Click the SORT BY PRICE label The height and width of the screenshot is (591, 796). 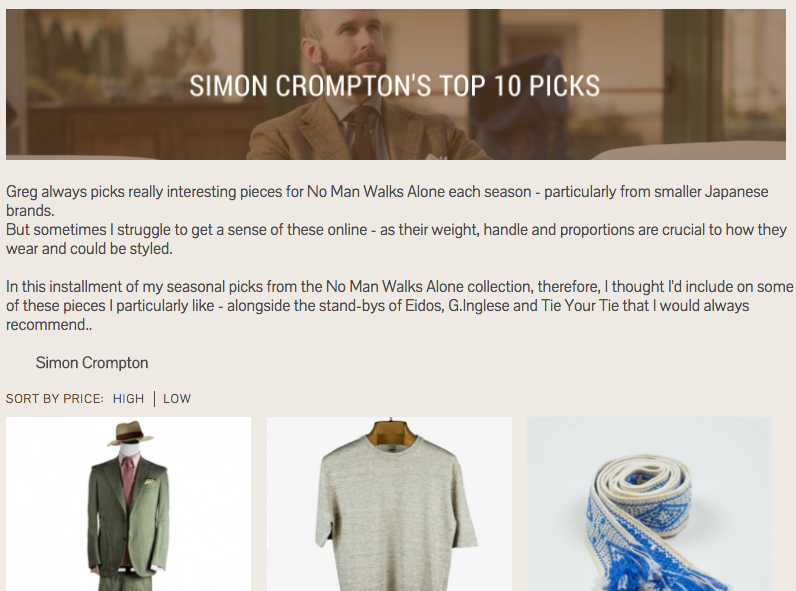(x=55, y=399)
